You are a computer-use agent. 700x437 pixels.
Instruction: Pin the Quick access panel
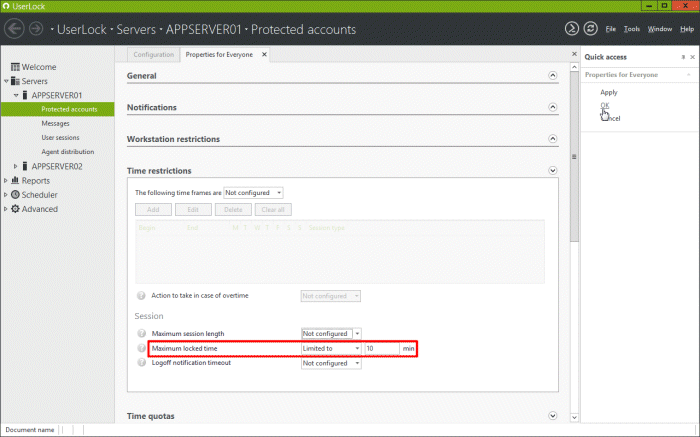point(683,57)
